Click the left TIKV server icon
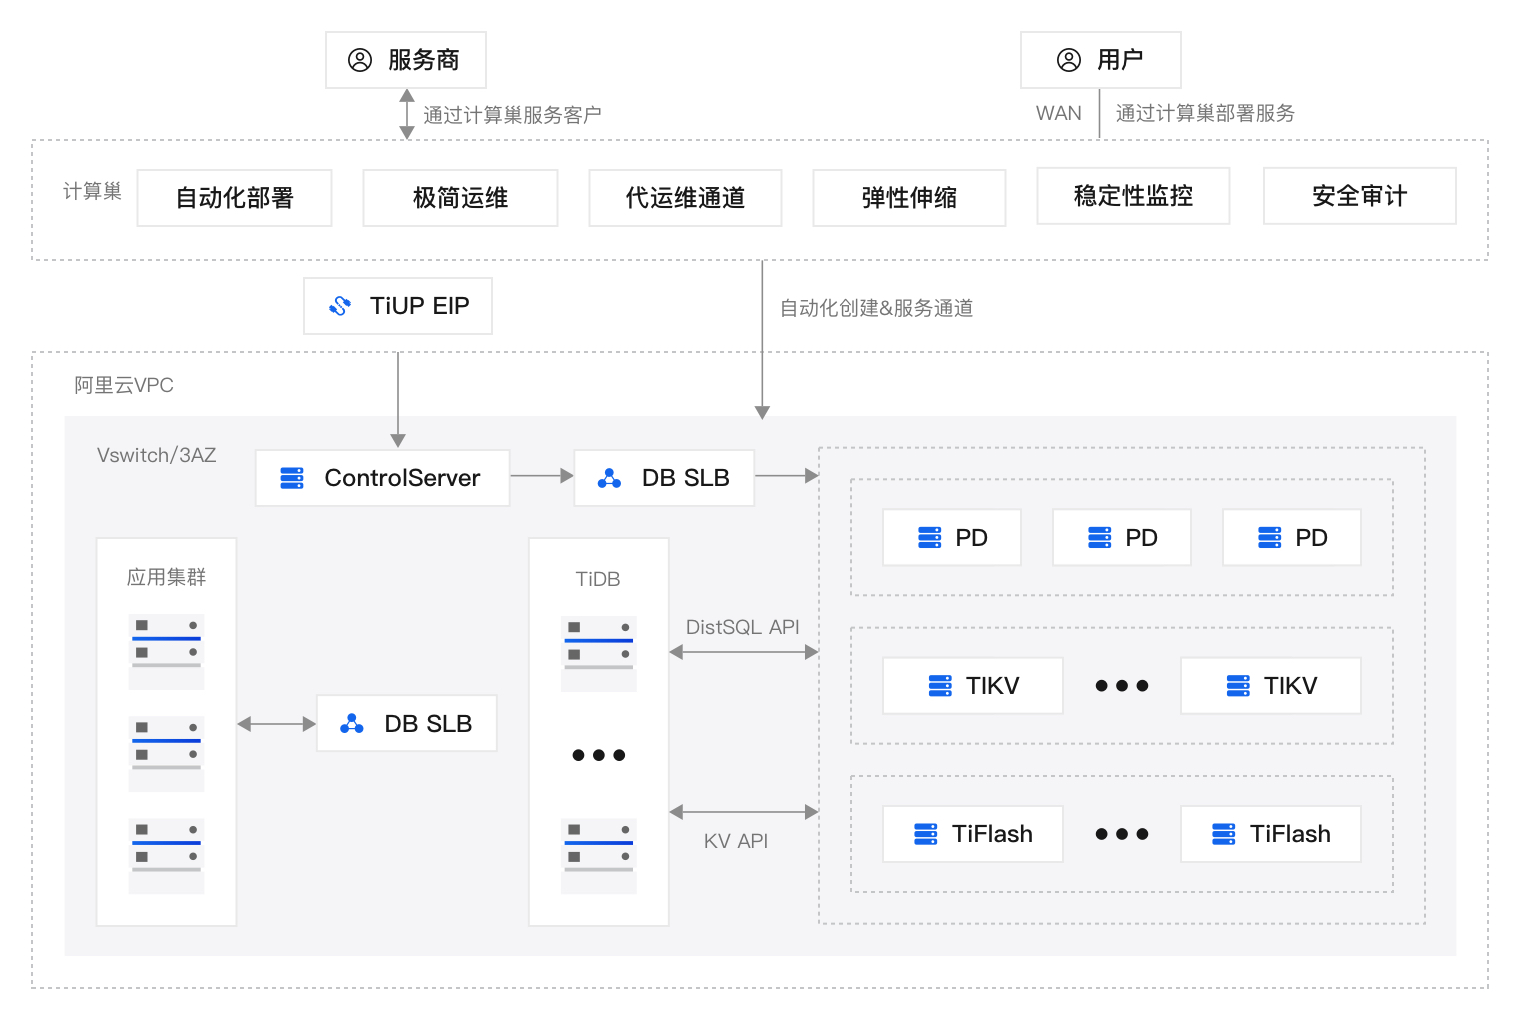The width and height of the screenshot is (1520, 1020). tap(940, 686)
